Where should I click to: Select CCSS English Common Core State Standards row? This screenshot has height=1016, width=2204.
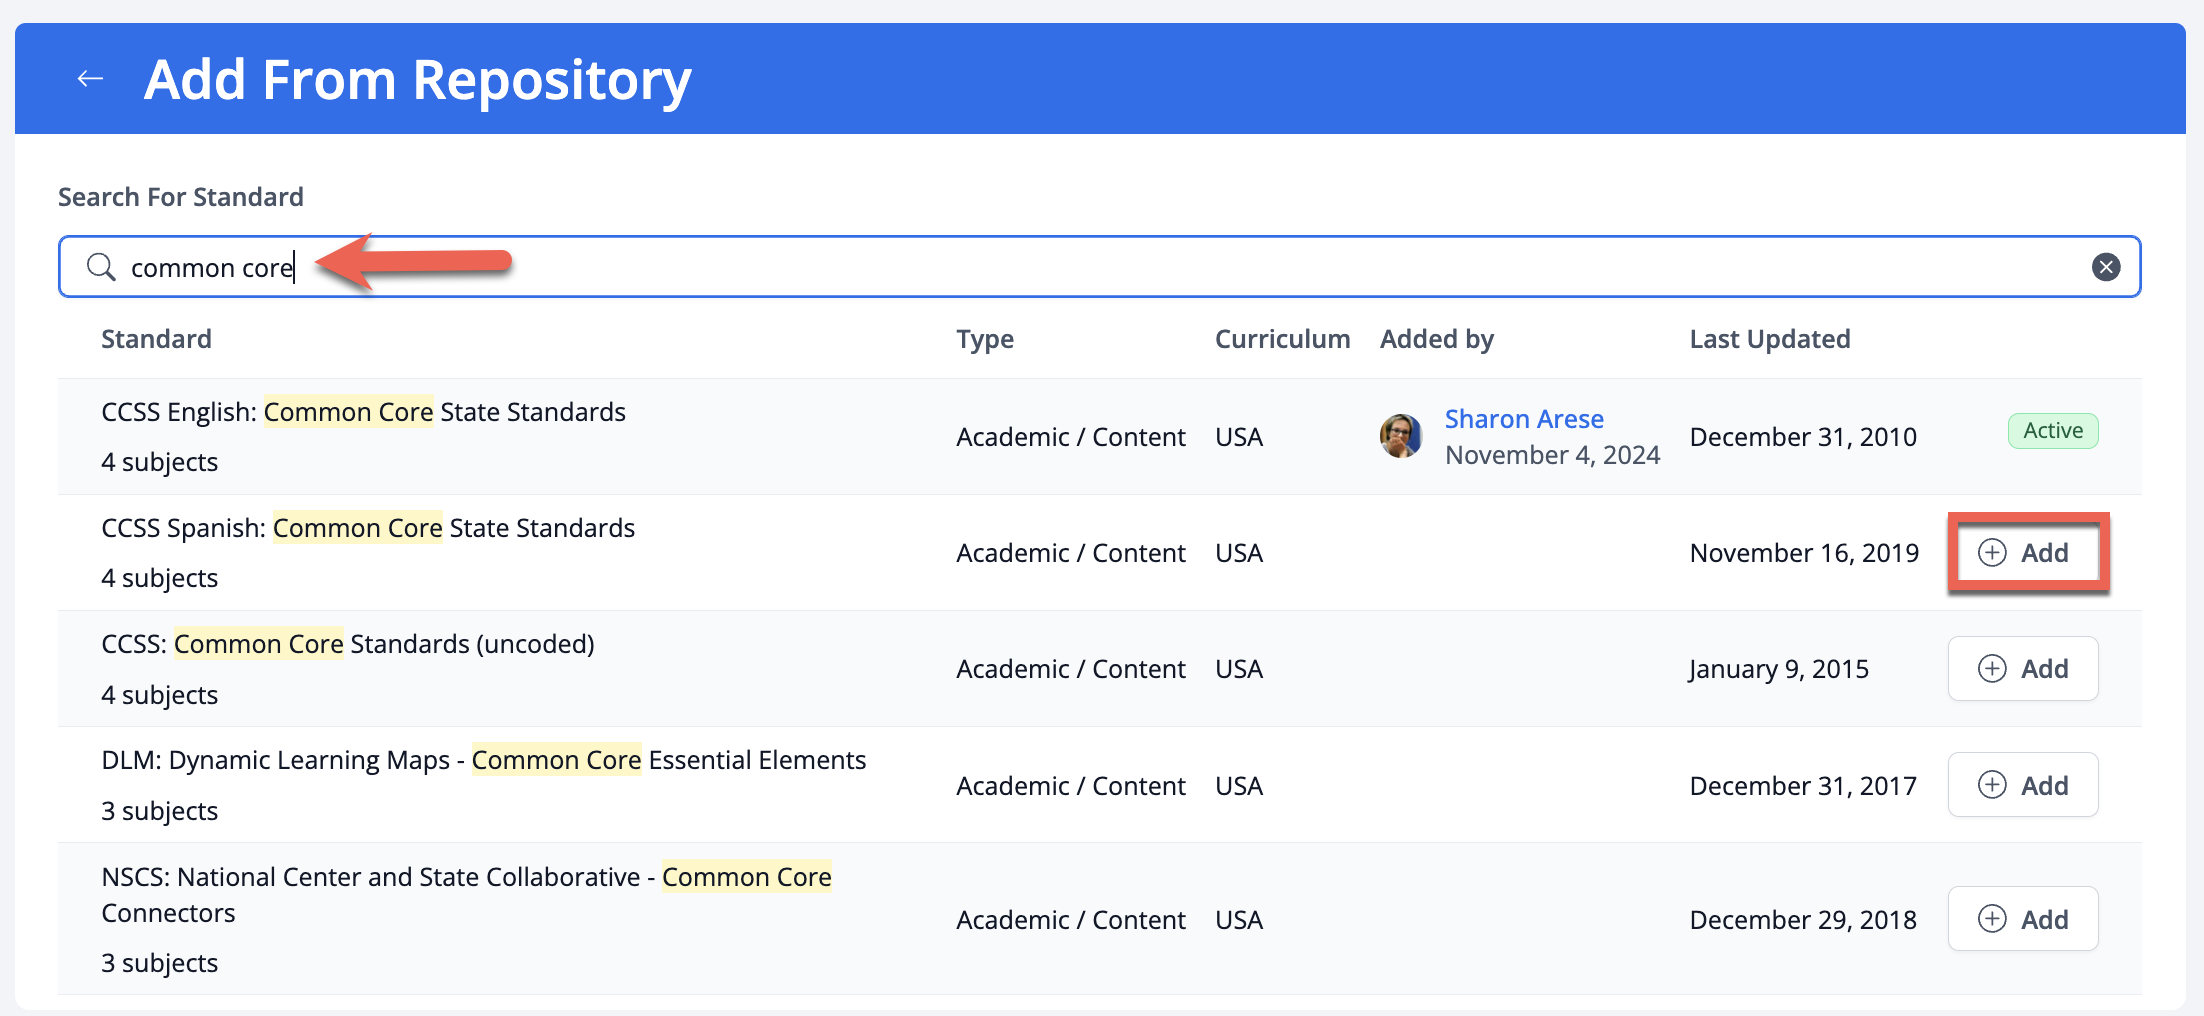point(363,413)
